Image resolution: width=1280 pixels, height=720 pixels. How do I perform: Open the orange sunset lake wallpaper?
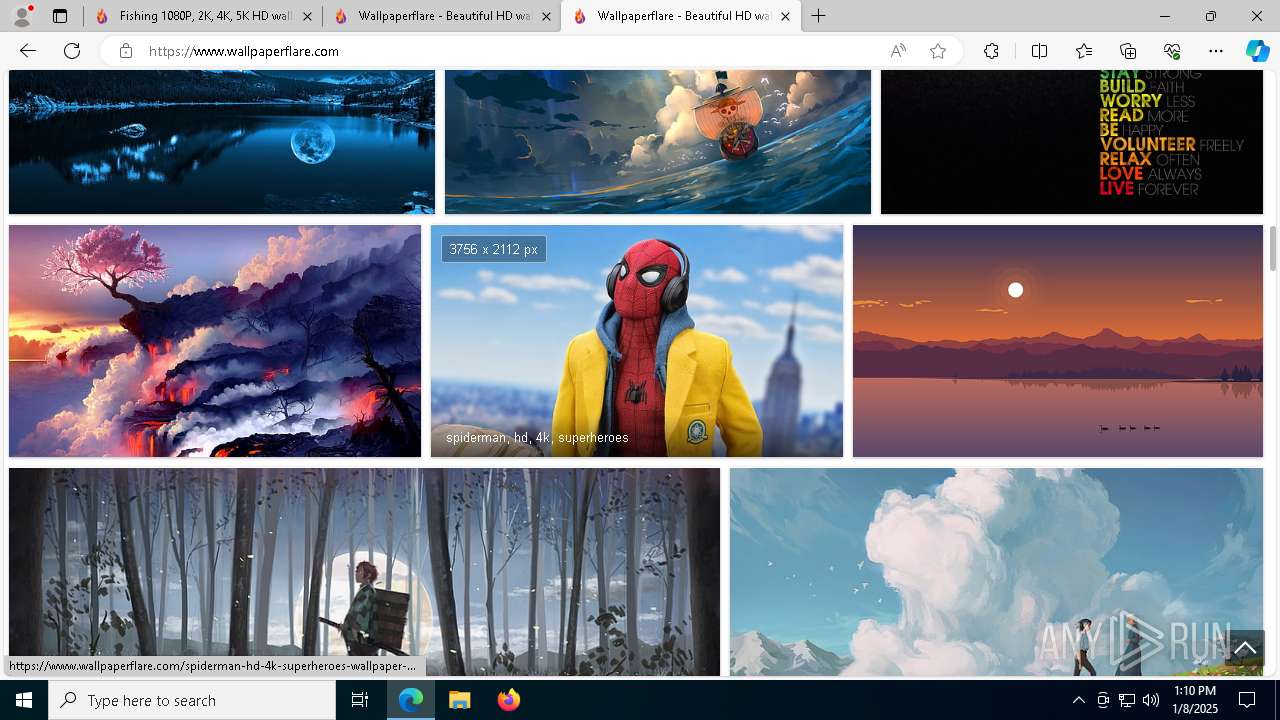1058,341
